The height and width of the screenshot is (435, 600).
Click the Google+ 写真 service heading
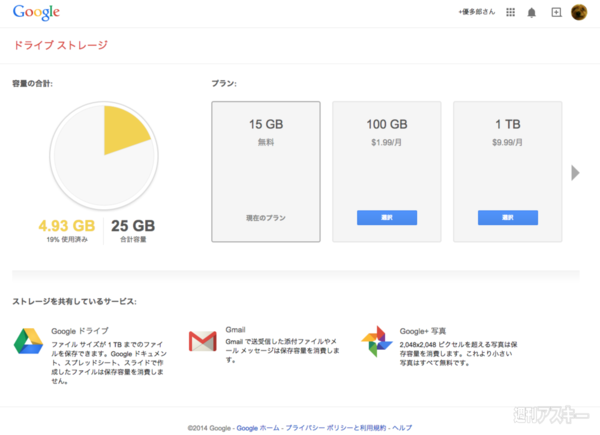[423, 331]
